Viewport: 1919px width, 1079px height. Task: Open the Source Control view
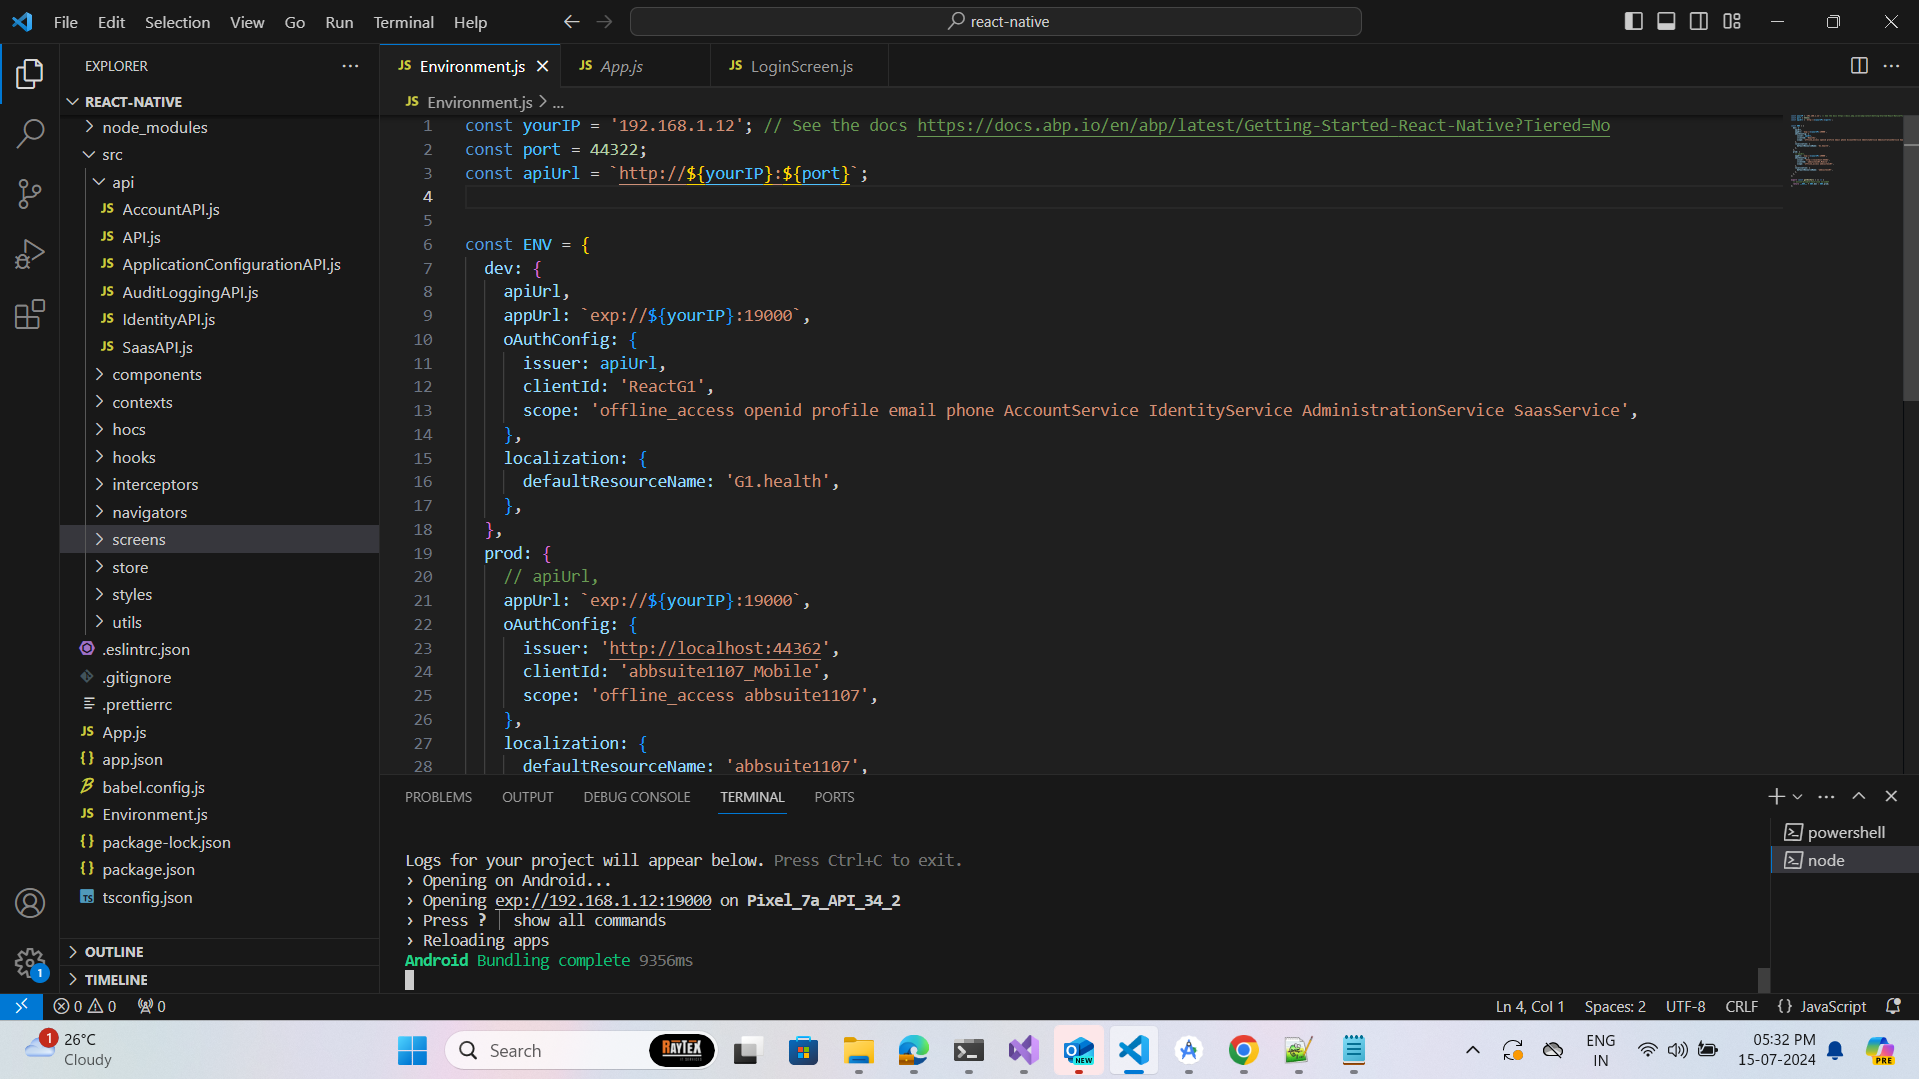coord(30,194)
